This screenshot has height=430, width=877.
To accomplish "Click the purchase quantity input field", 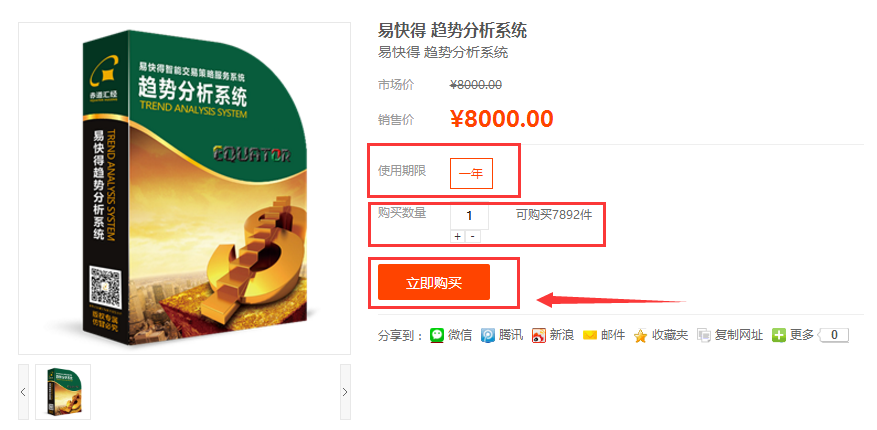I will (x=469, y=216).
